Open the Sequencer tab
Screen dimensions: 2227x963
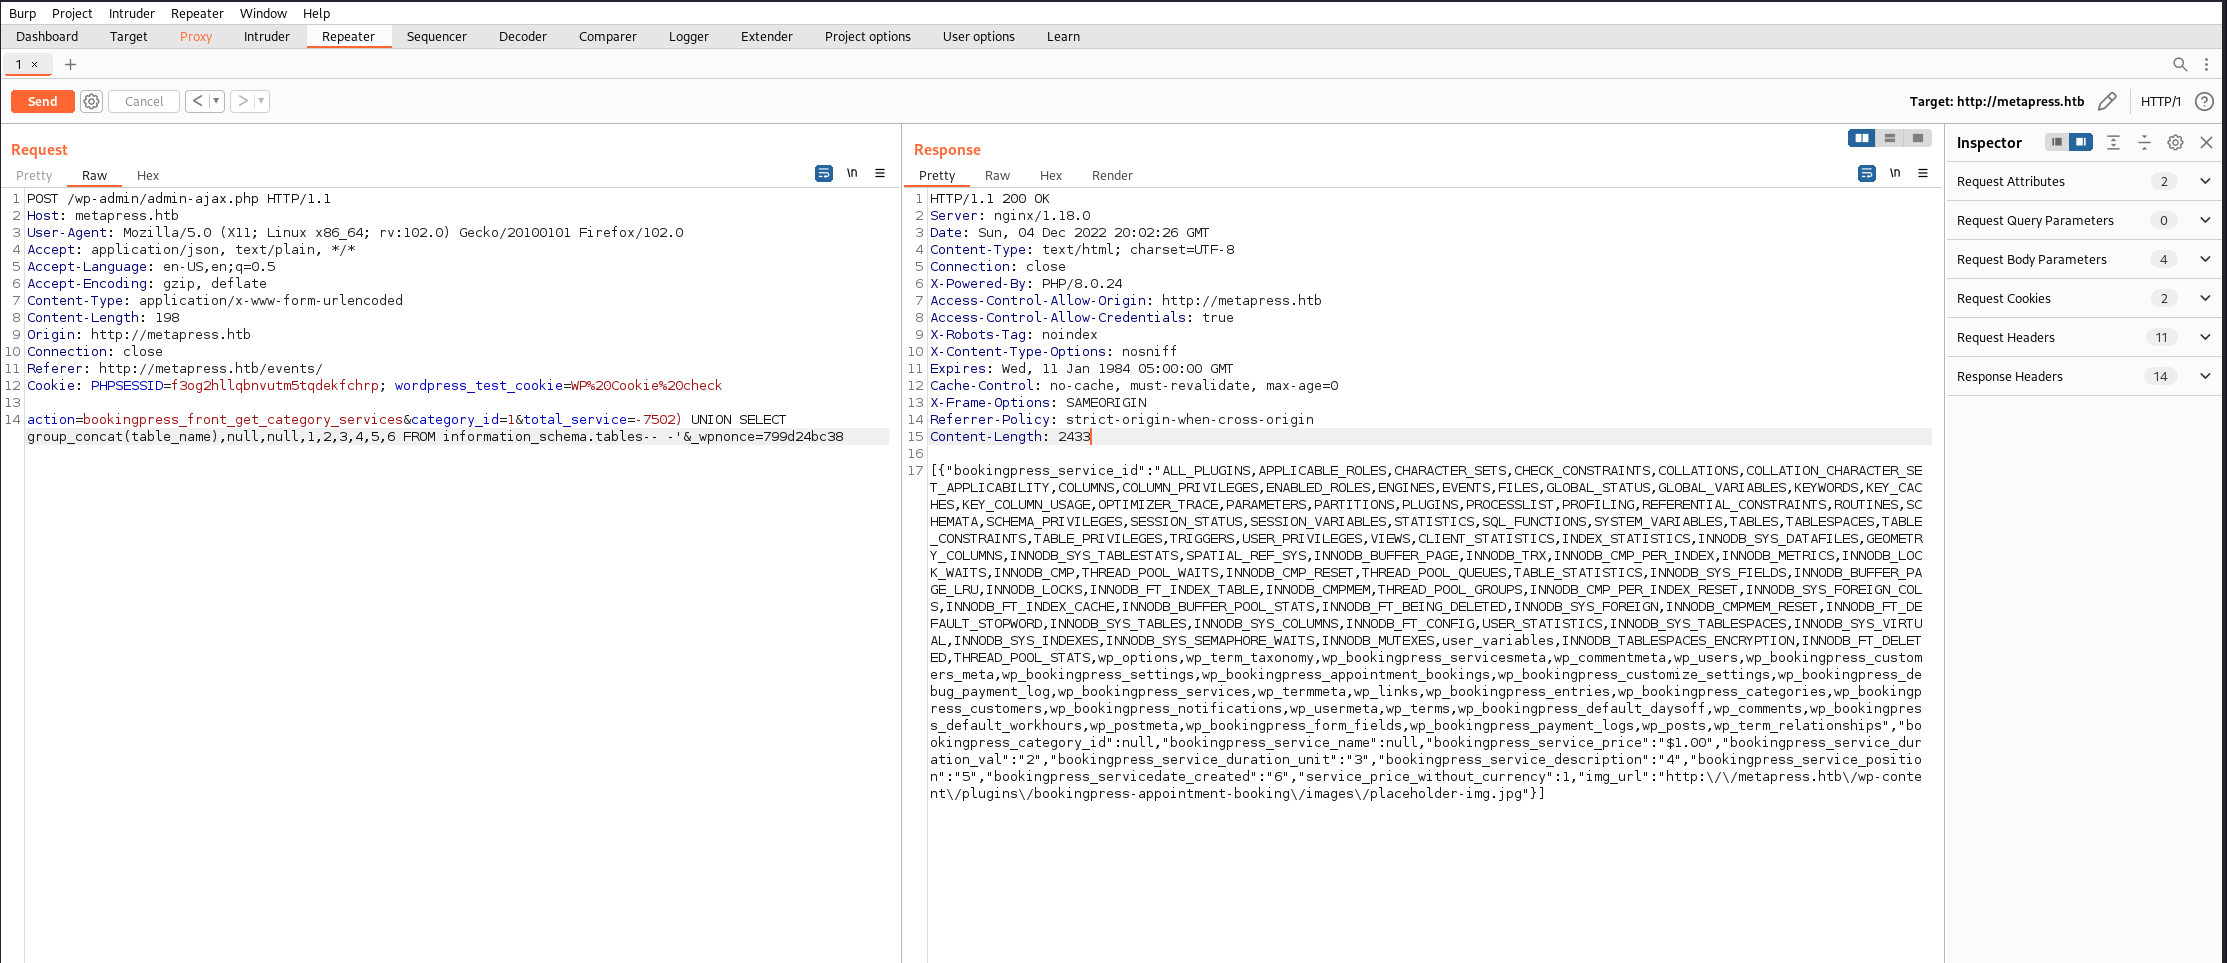437,36
